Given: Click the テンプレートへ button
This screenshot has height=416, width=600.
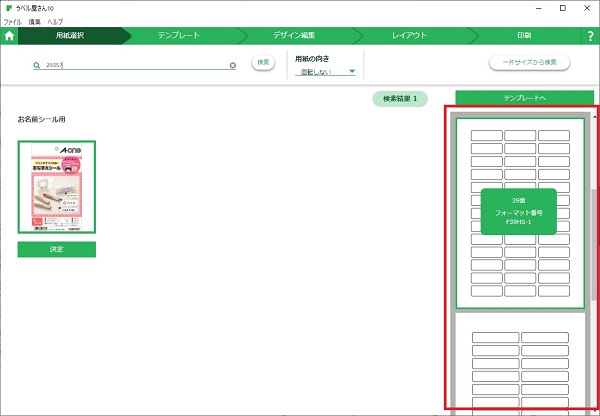Looking at the screenshot, I should tap(518, 98).
